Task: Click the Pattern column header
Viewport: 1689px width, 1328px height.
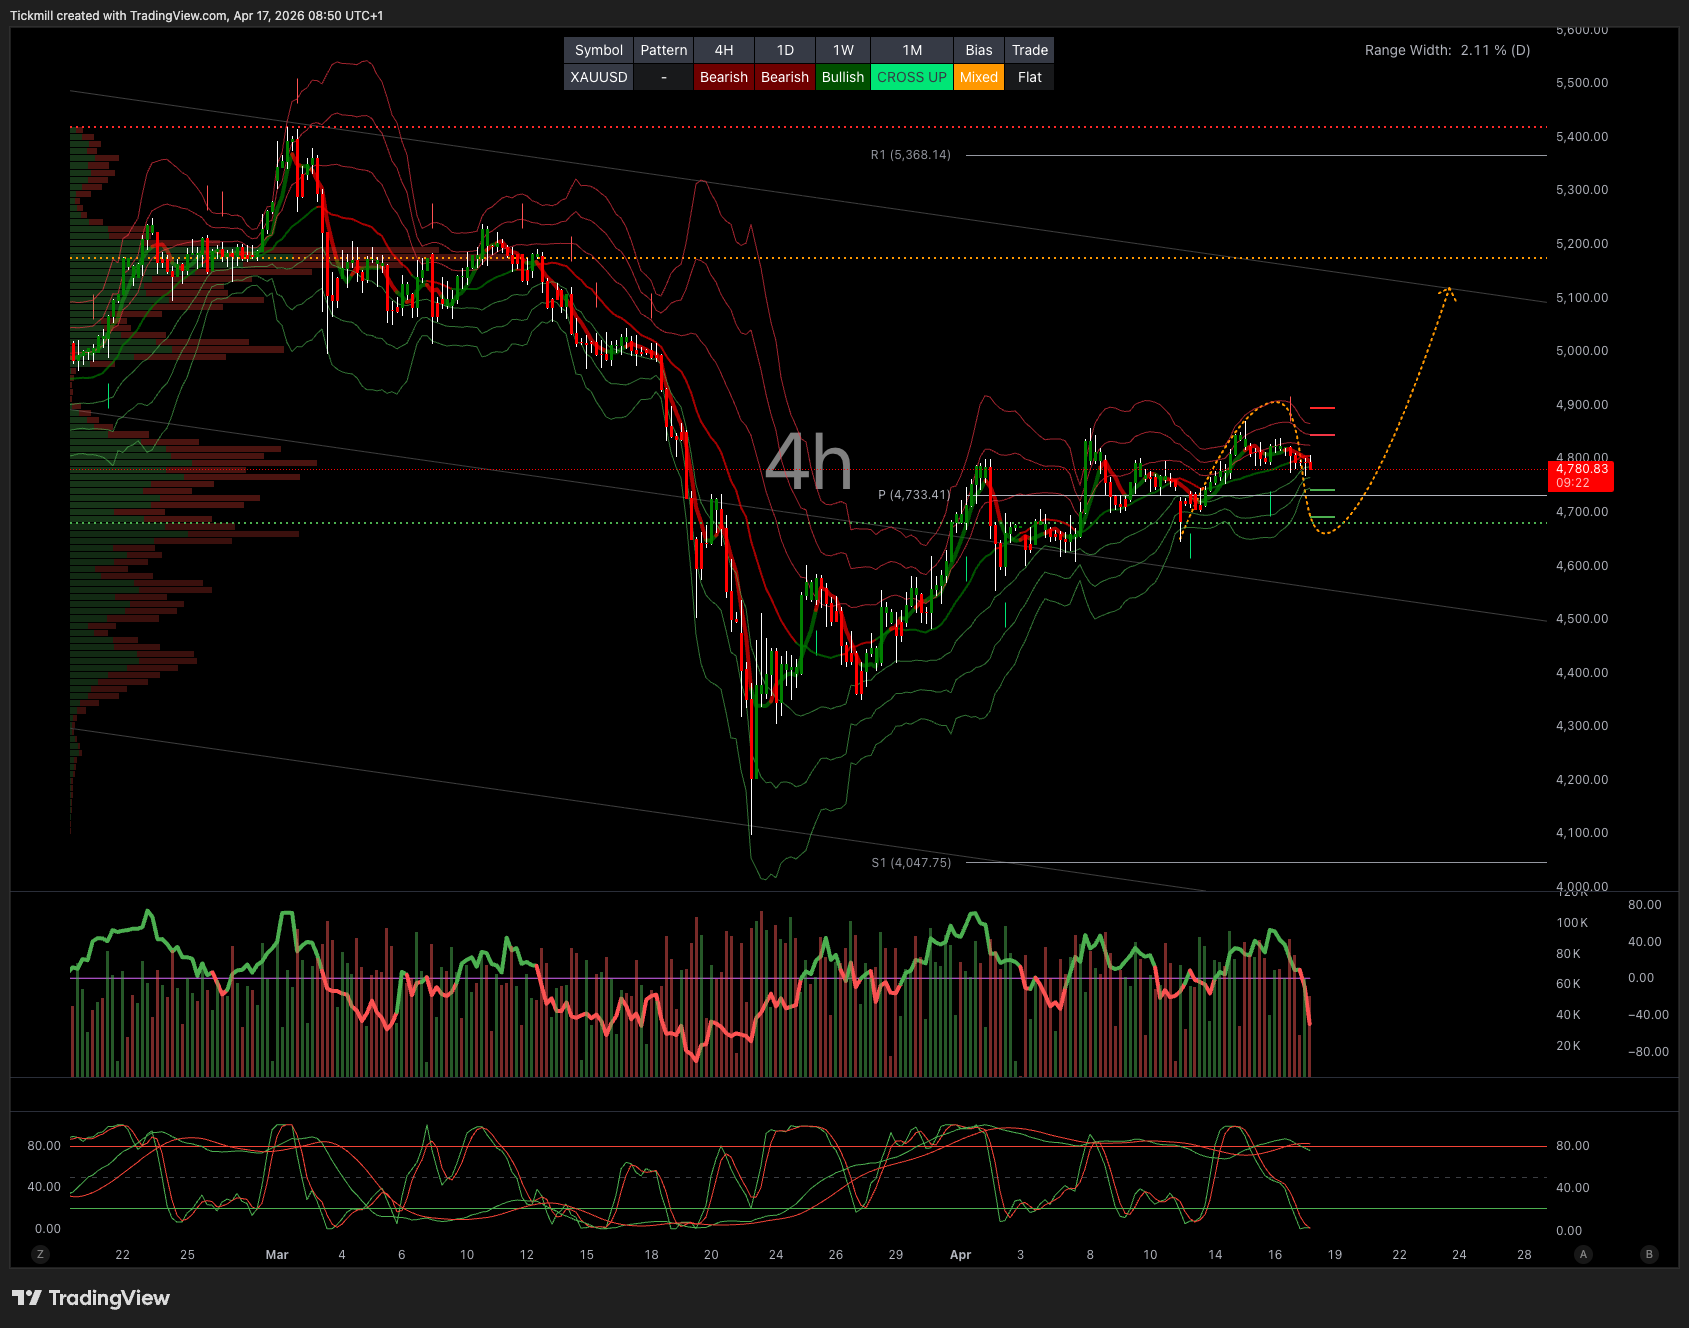Action: pyautogui.click(x=663, y=50)
